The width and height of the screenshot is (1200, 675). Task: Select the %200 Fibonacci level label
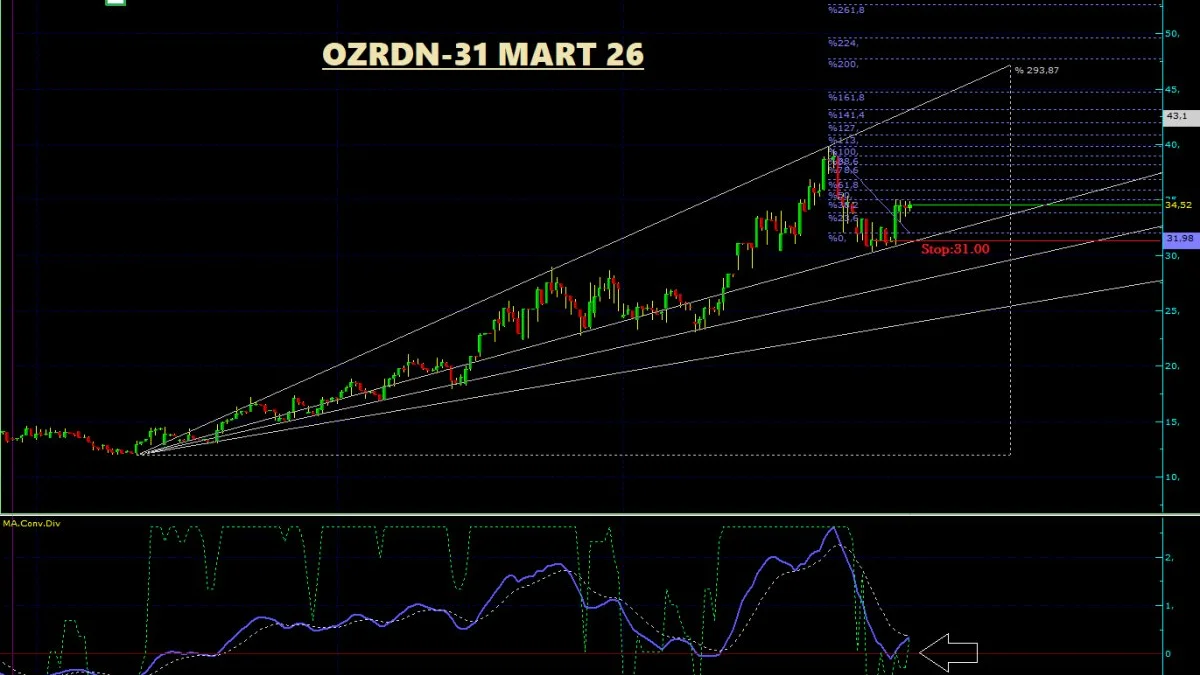[843, 63]
